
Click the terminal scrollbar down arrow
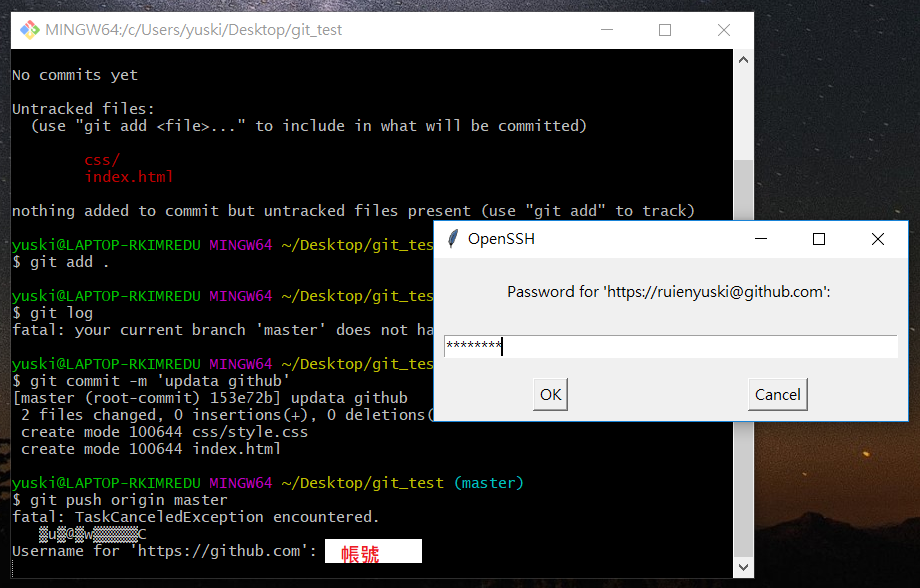[x=743, y=567]
